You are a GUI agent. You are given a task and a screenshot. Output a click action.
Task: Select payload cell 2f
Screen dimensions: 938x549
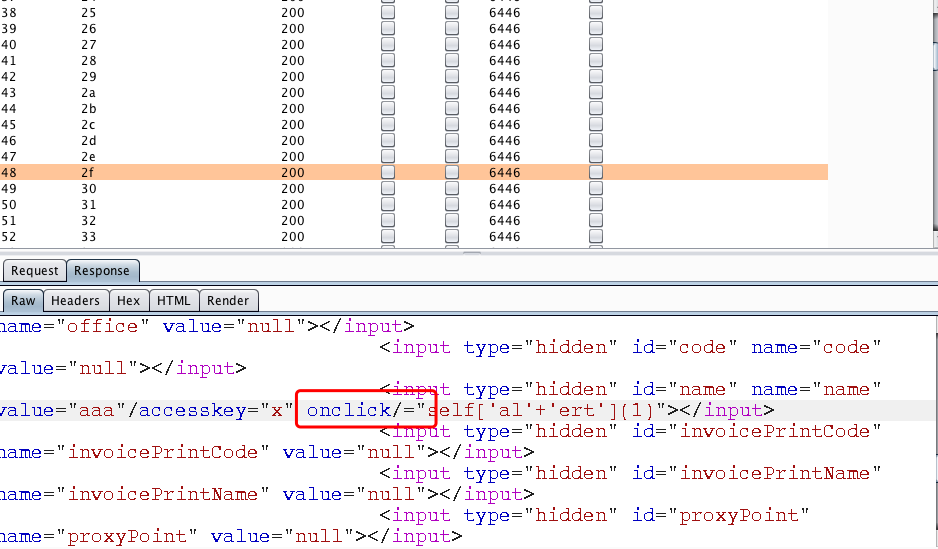[88, 172]
